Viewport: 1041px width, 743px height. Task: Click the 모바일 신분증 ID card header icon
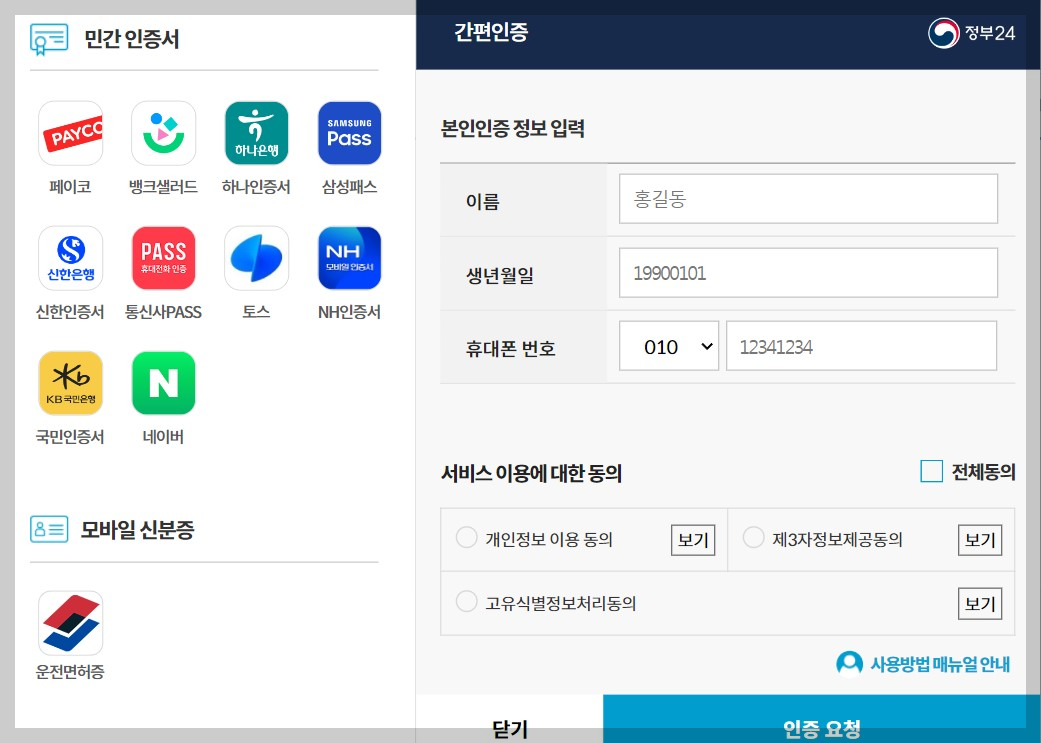point(49,529)
